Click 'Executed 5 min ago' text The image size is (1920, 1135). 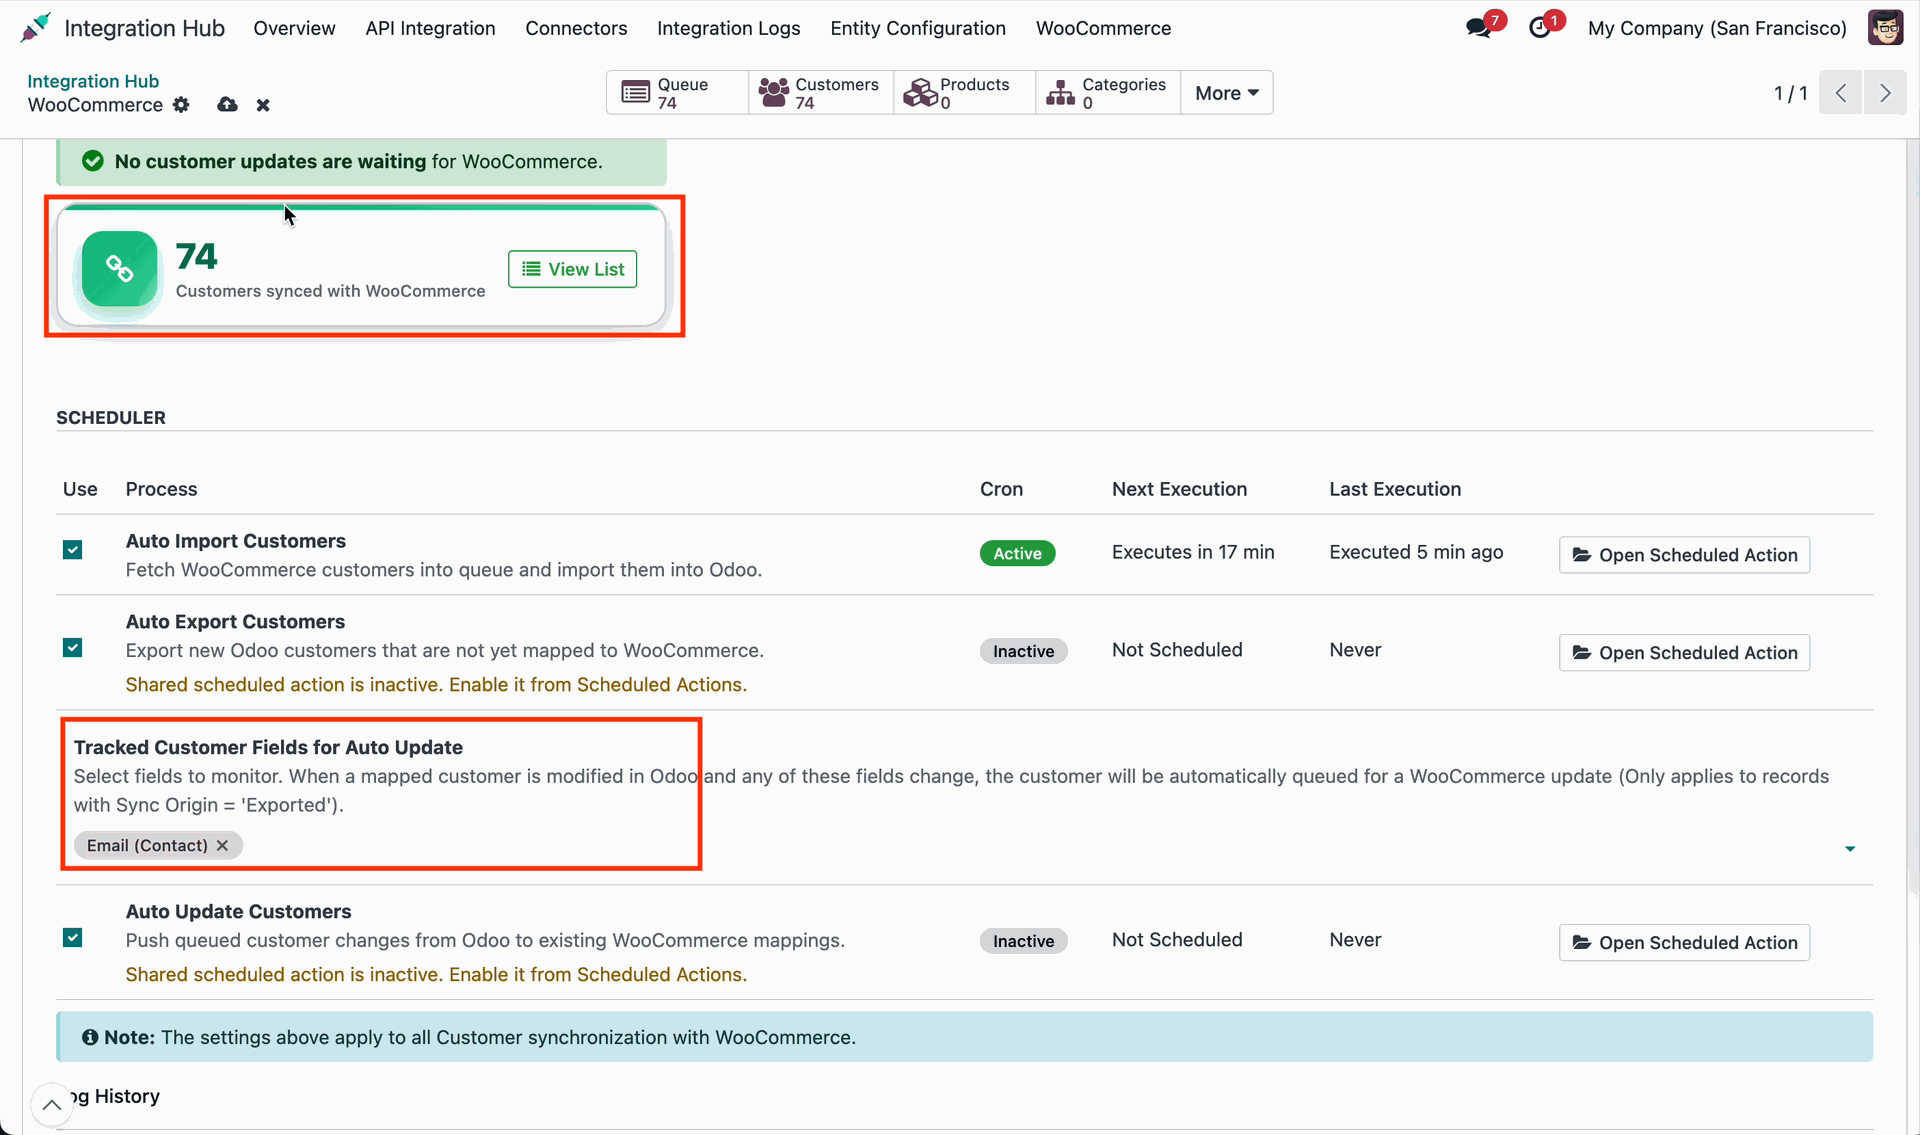click(x=1416, y=552)
